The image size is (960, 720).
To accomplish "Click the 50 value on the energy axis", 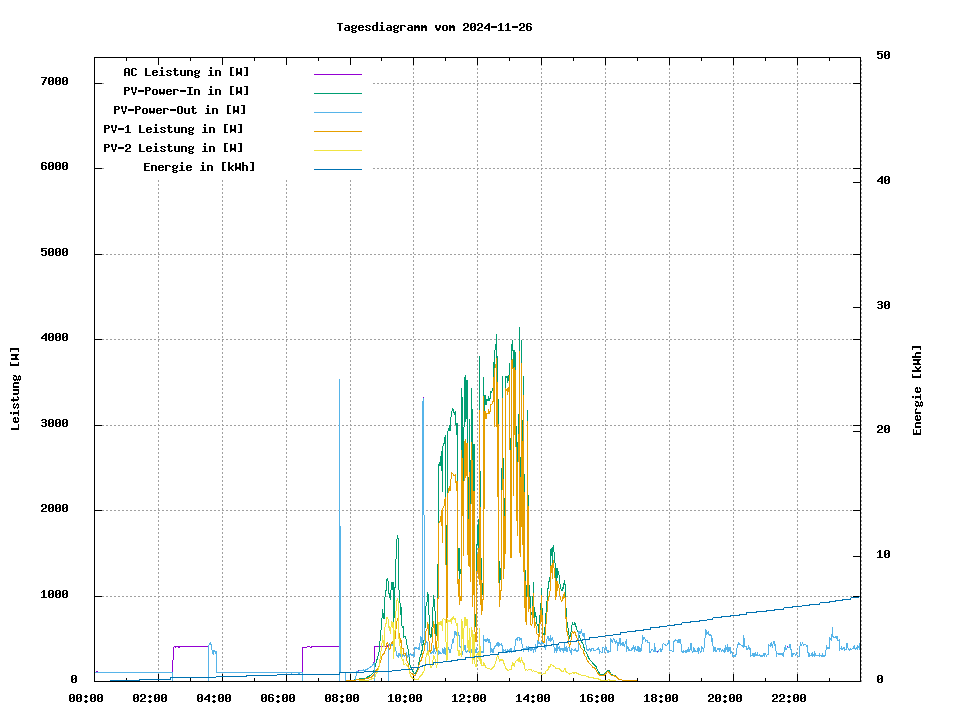I will pyautogui.click(x=883, y=56).
